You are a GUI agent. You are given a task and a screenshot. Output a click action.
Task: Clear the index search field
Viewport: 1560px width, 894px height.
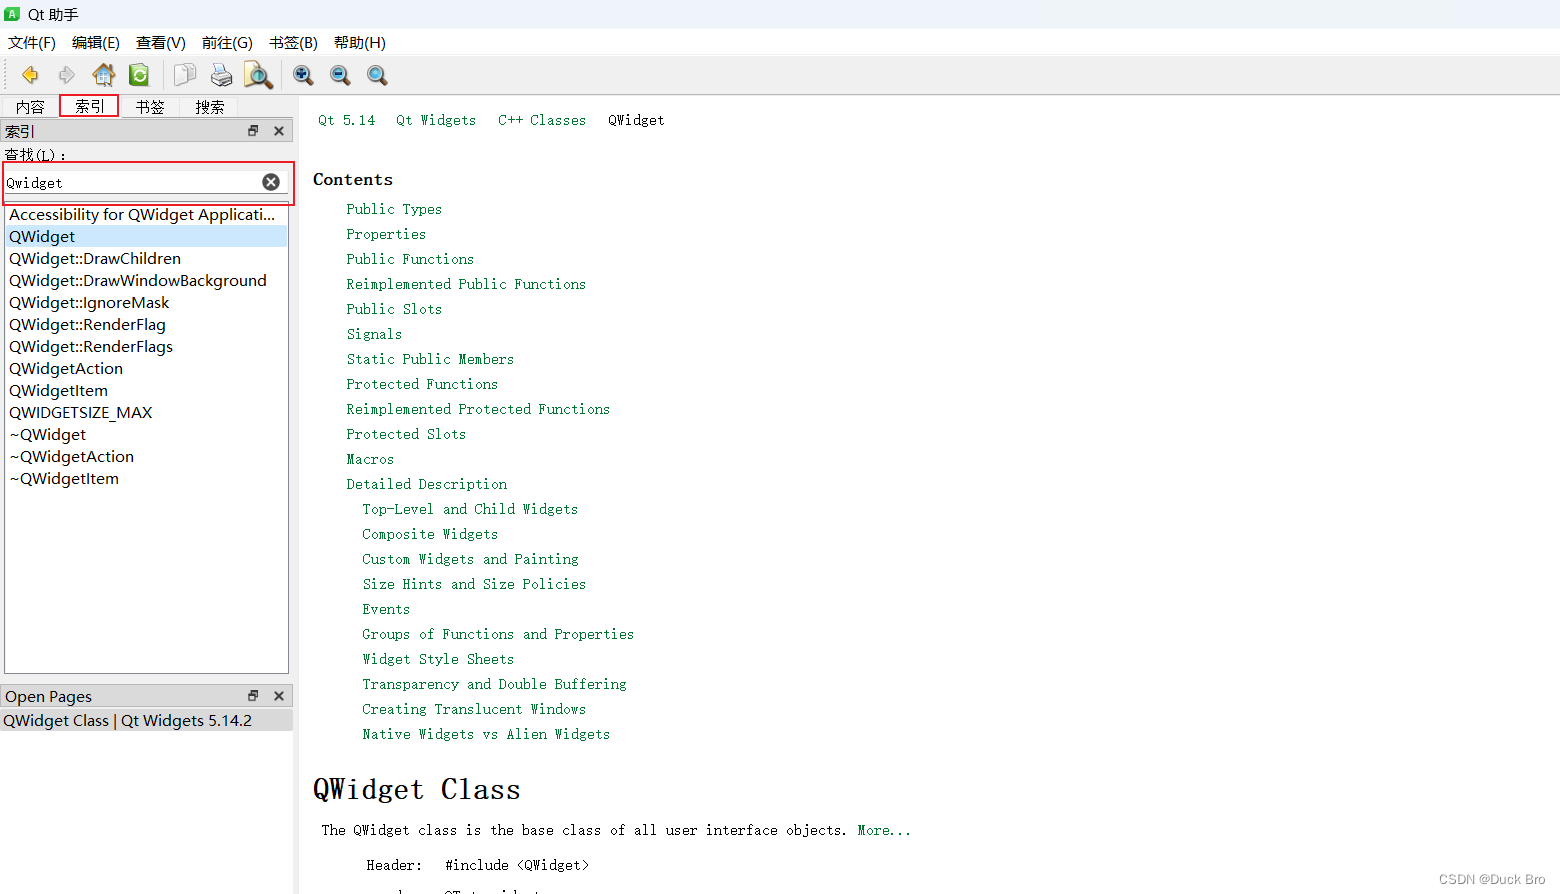[271, 182]
